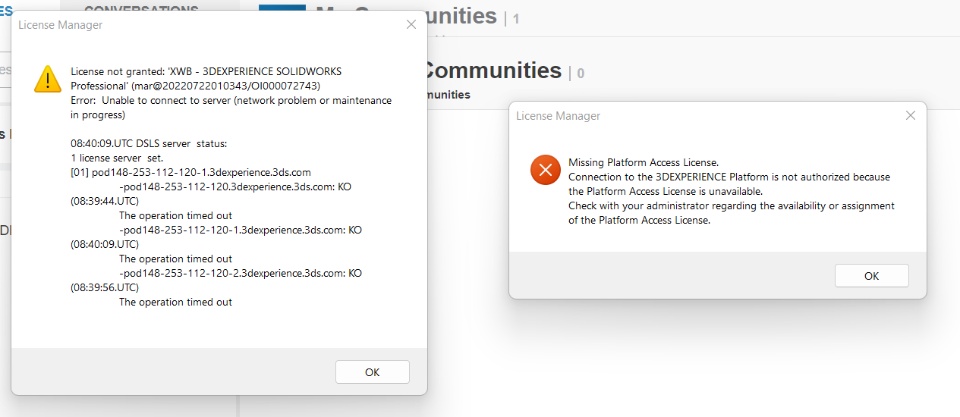Close the license not granted License Manager dialog
Viewport: 960px width, 417px height.
click(x=411, y=24)
